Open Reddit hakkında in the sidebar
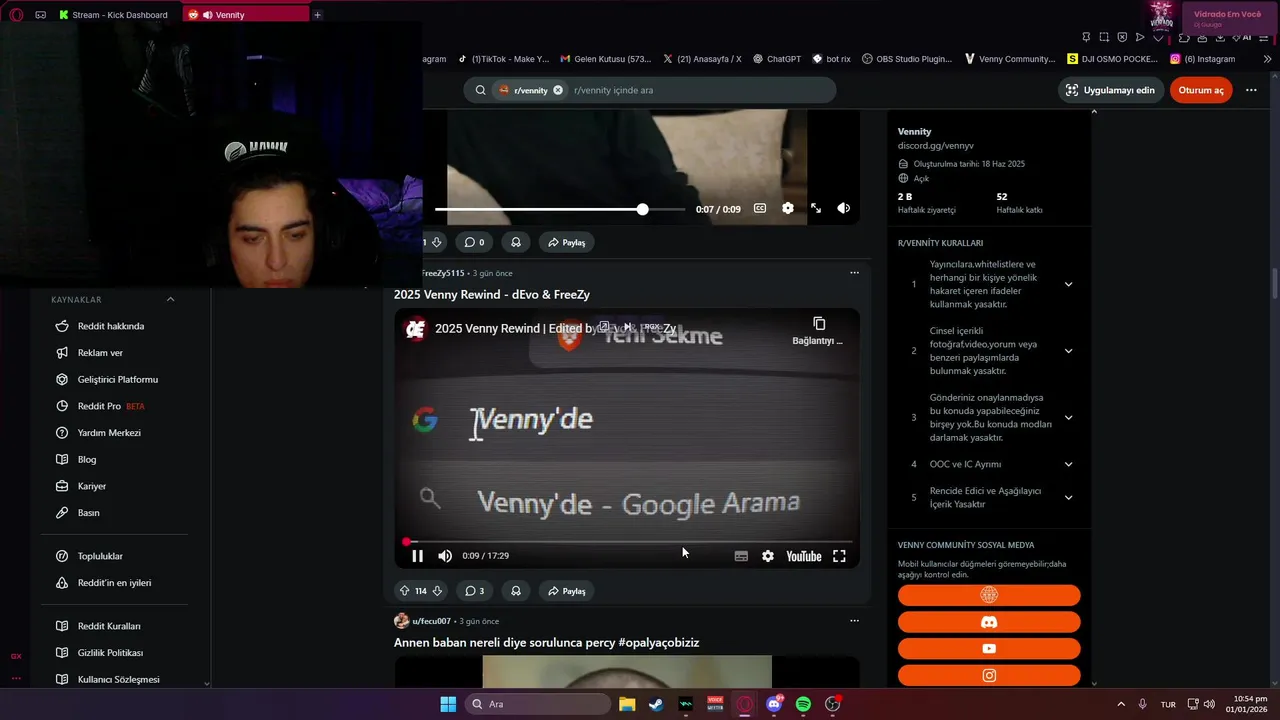1280x720 pixels. tap(113, 326)
